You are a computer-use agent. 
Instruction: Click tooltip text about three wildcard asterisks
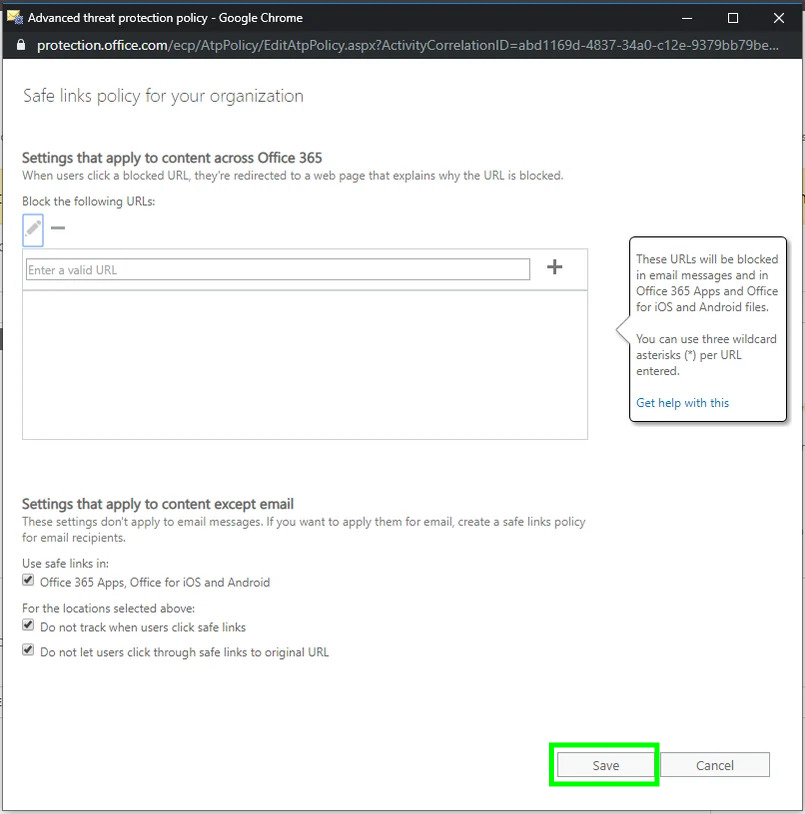[706, 355]
